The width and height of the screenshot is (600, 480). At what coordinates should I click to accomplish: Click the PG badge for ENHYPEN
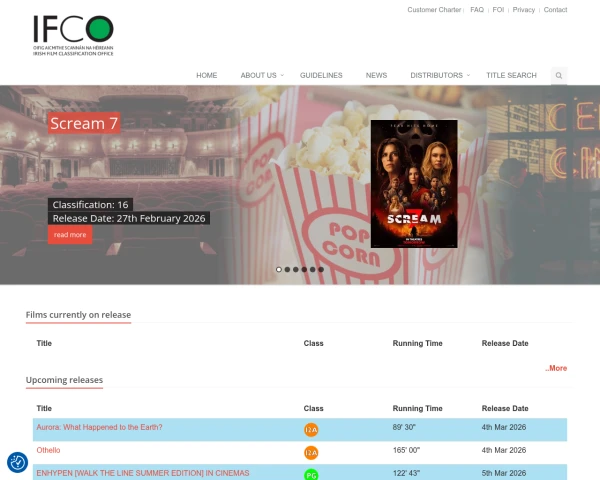[311, 475]
